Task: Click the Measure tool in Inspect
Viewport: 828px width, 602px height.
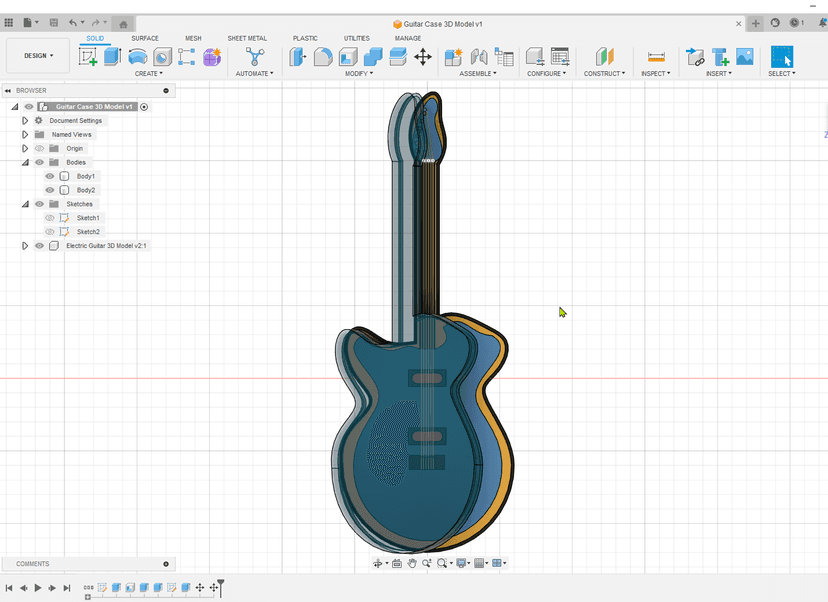Action: tap(656, 57)
